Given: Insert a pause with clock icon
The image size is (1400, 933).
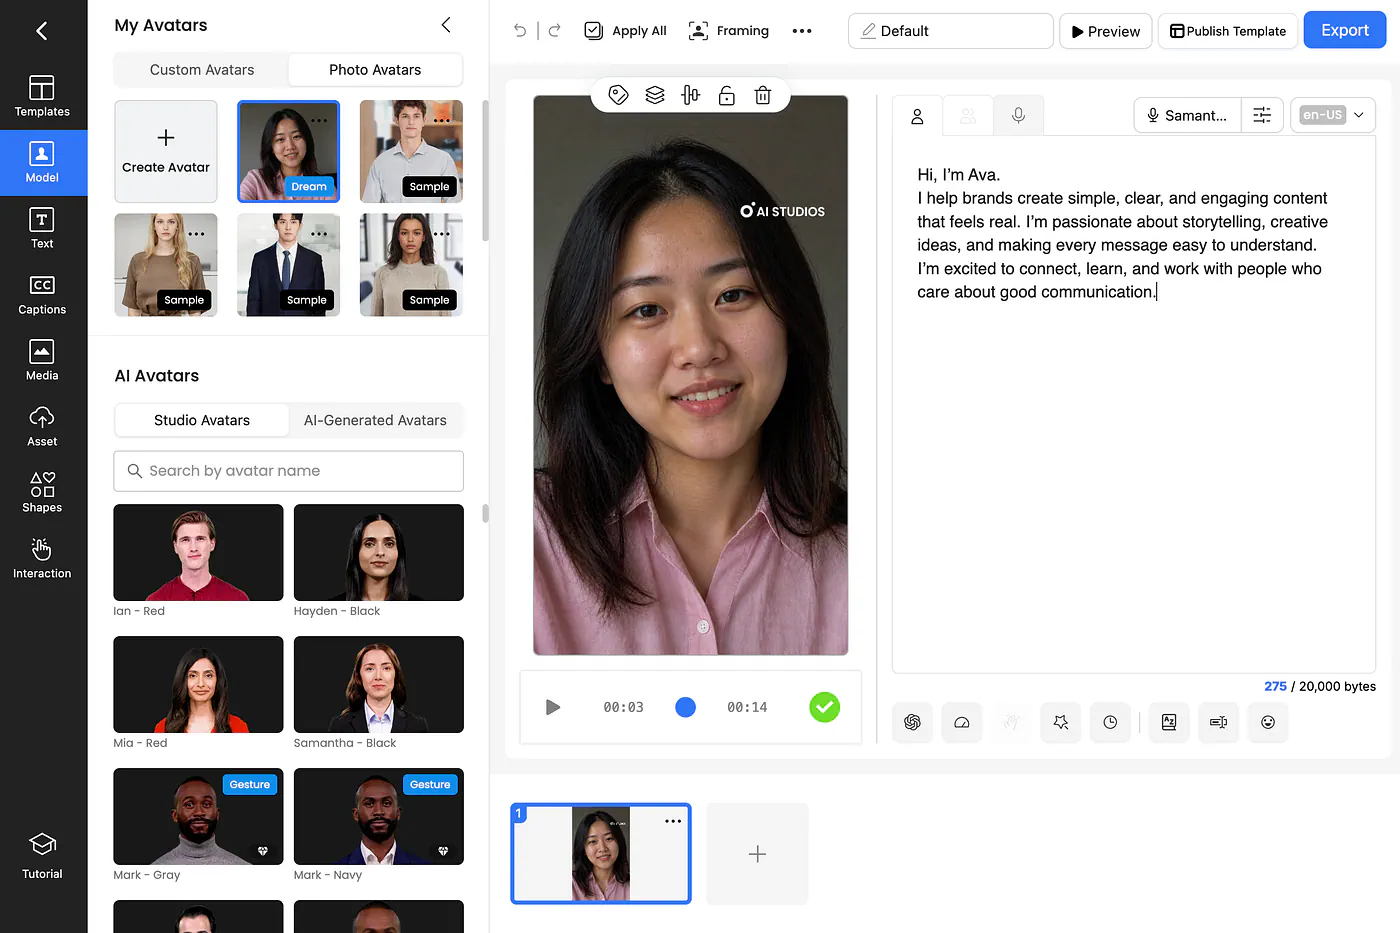Looking at the screenshot, I should coord(1110,722).
